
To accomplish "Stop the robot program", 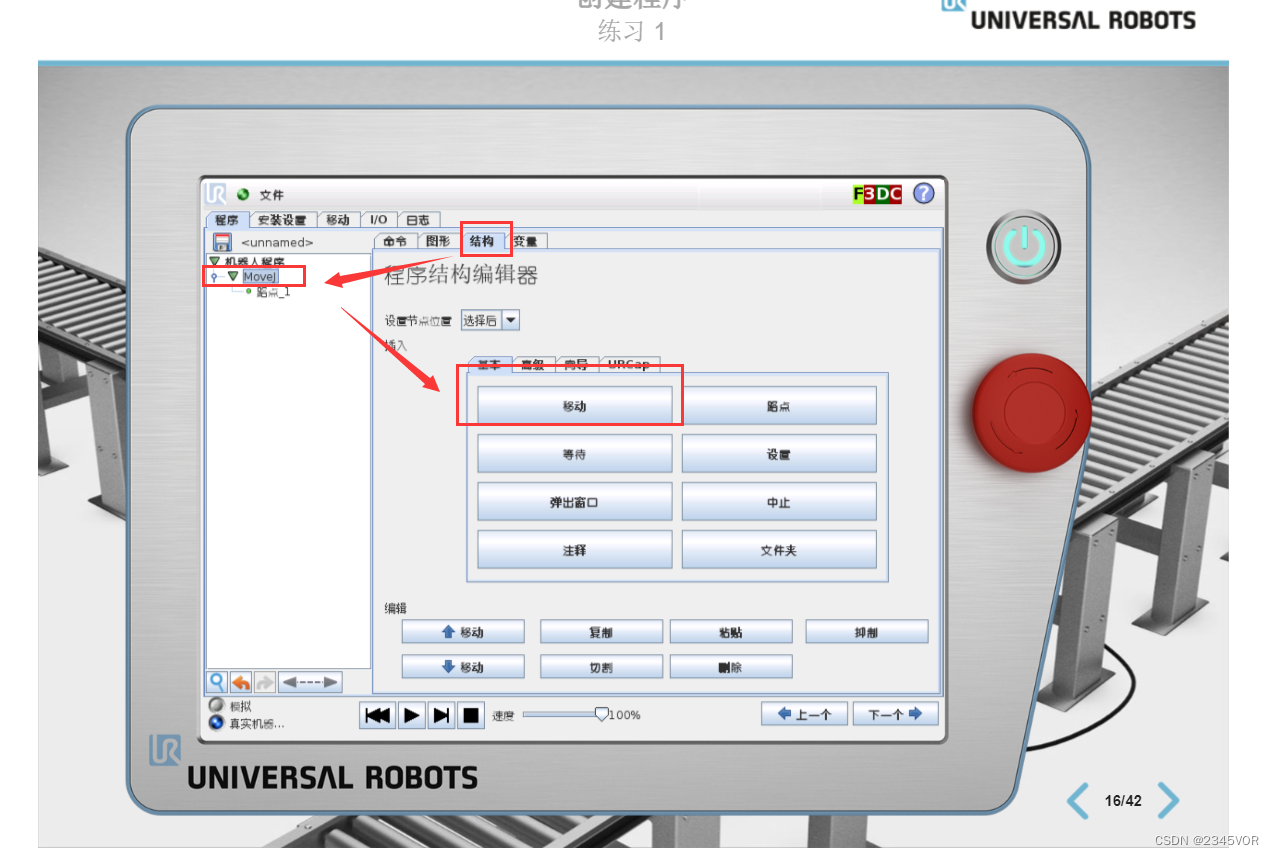I will (x=471, y=715).
